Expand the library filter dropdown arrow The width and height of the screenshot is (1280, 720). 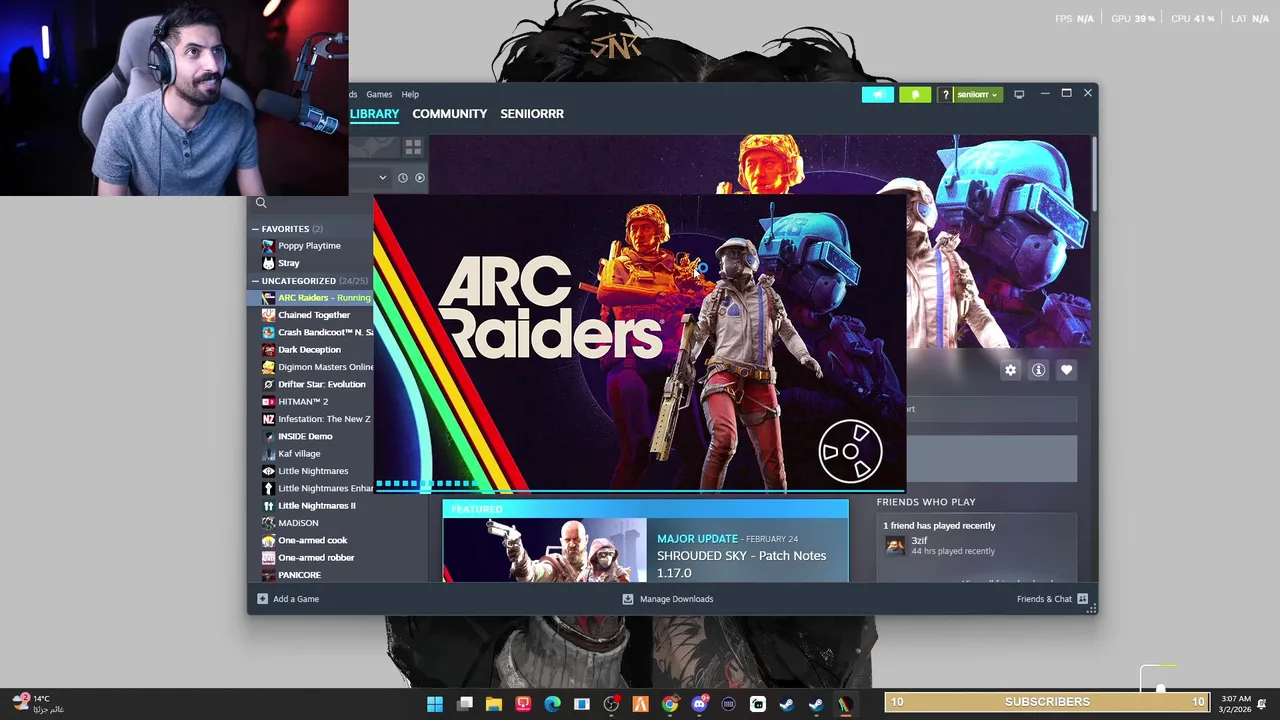click(x=382, y=178)
